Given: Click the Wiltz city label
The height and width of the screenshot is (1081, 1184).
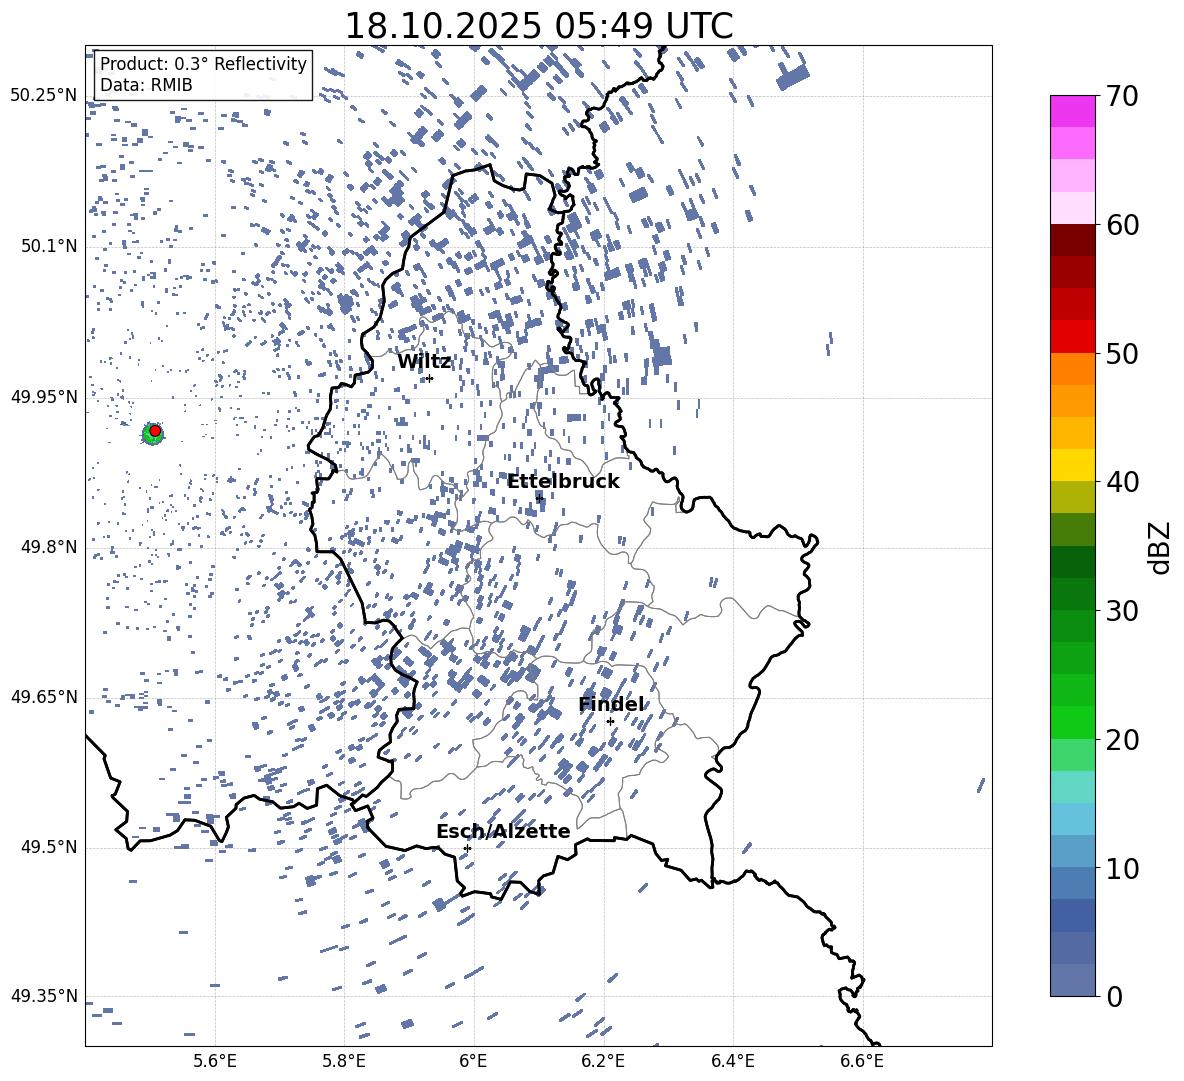Looking at the screenshot, I should point(424,362).
